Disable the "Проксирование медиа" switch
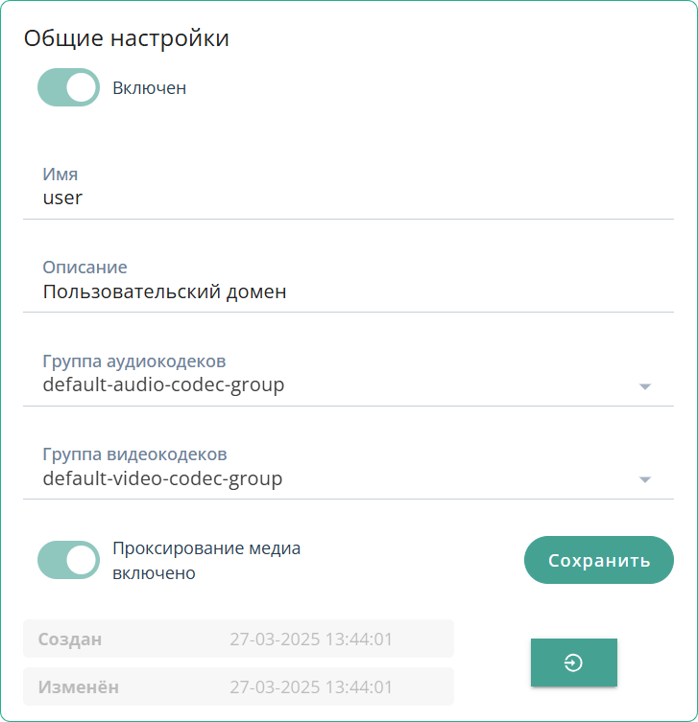This screenshot has height=722, width=698. coord(68,560)
